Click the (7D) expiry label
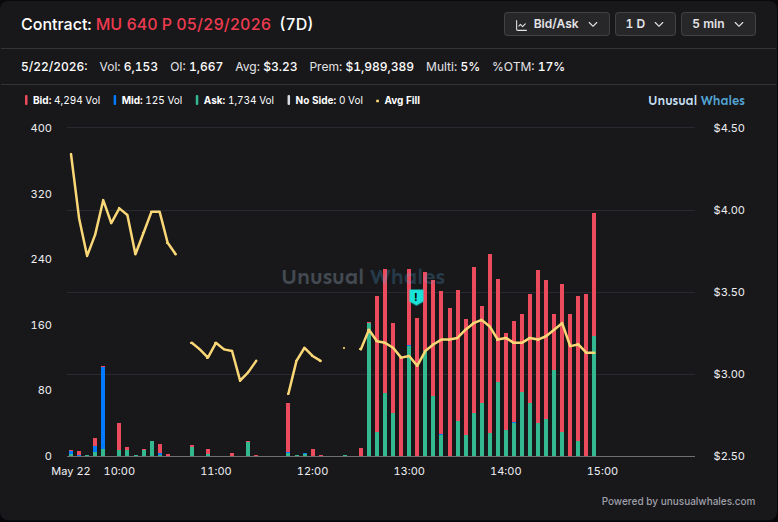 click(x=296, y=24)
